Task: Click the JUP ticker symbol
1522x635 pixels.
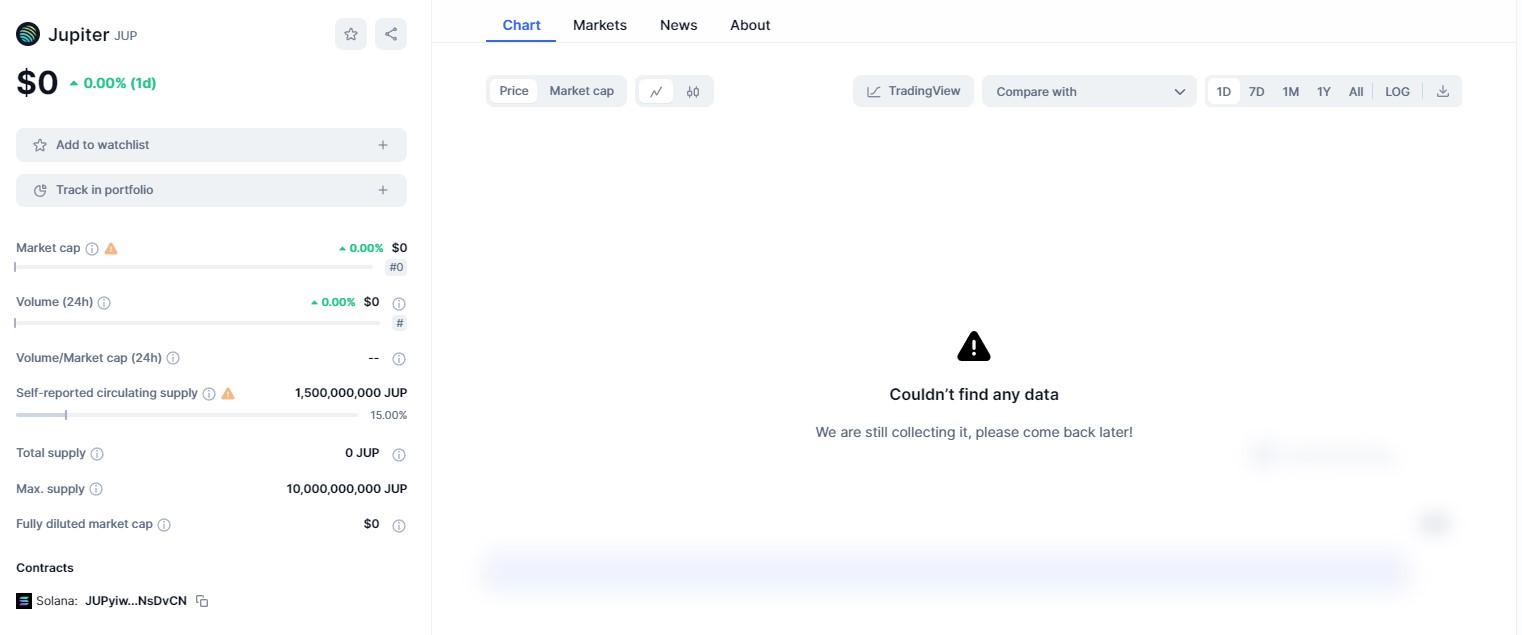Action: click(126, 36)
